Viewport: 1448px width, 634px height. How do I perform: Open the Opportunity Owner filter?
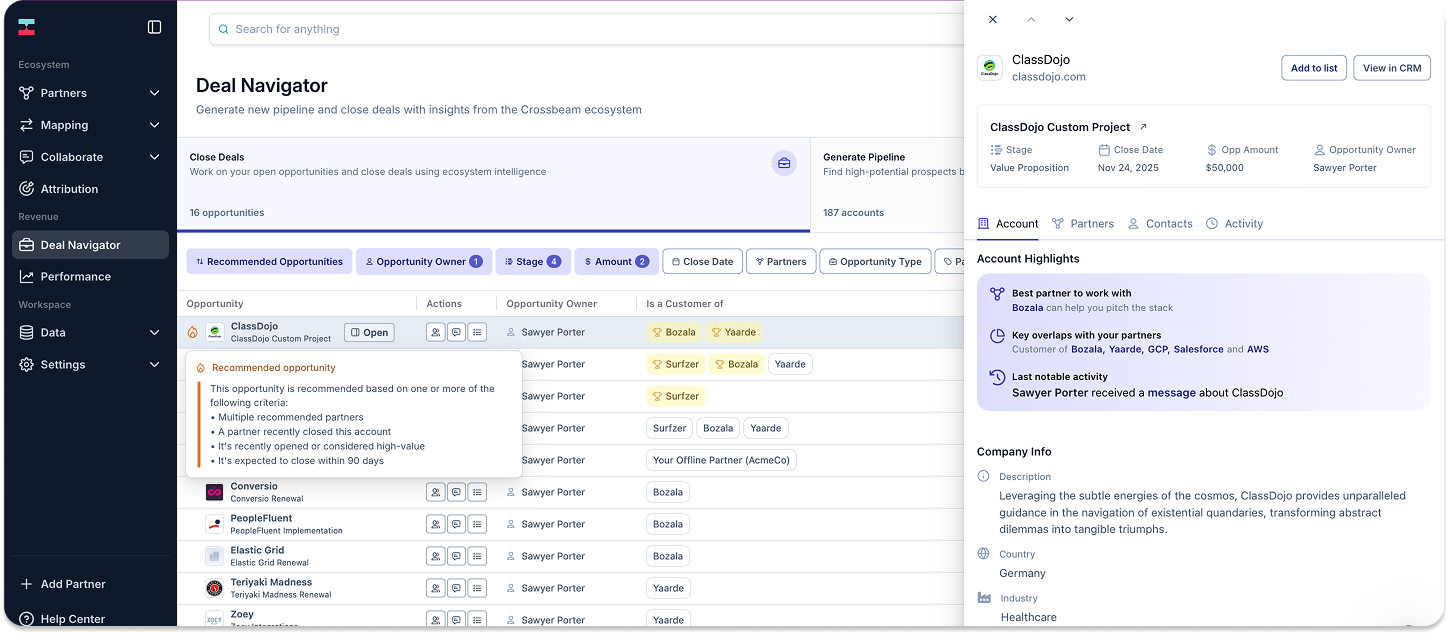424,261
